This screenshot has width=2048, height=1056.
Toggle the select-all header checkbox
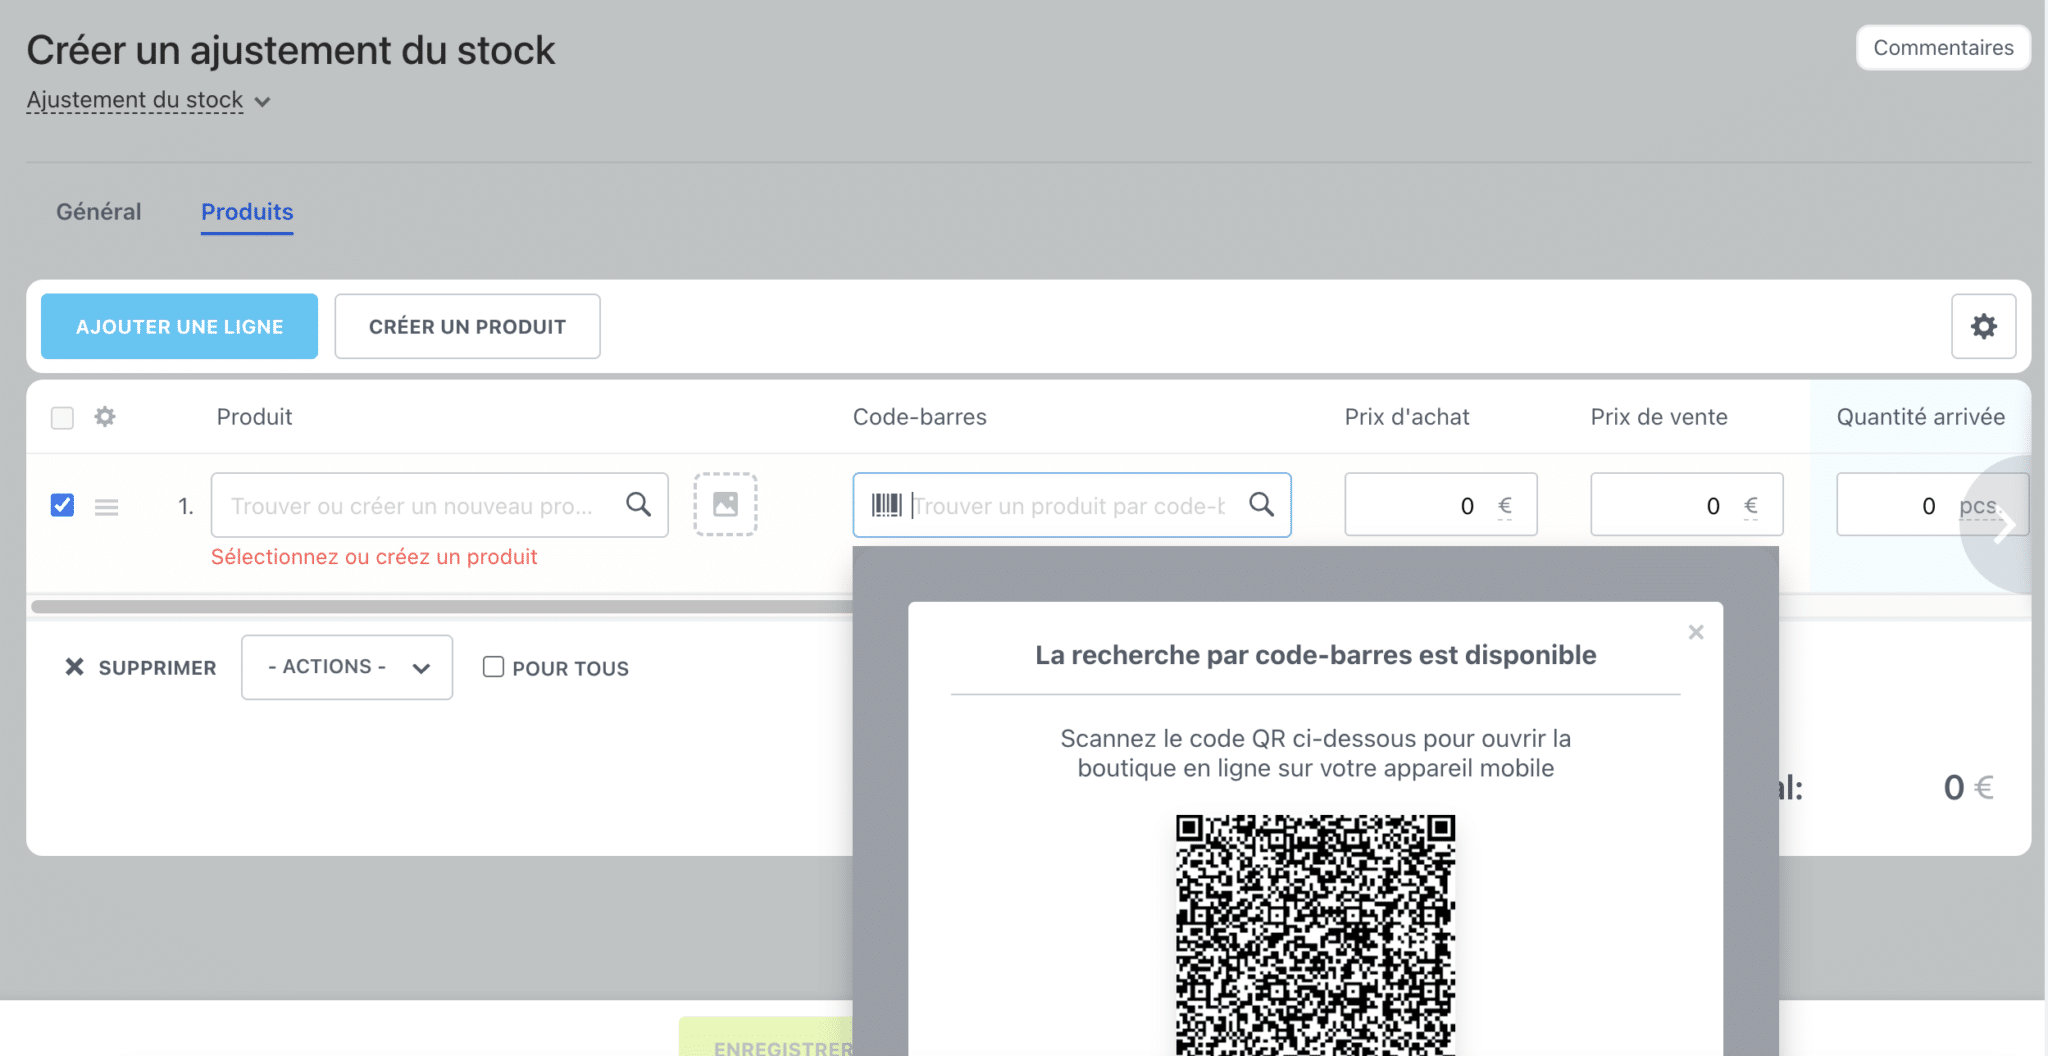tap(62, 417)
